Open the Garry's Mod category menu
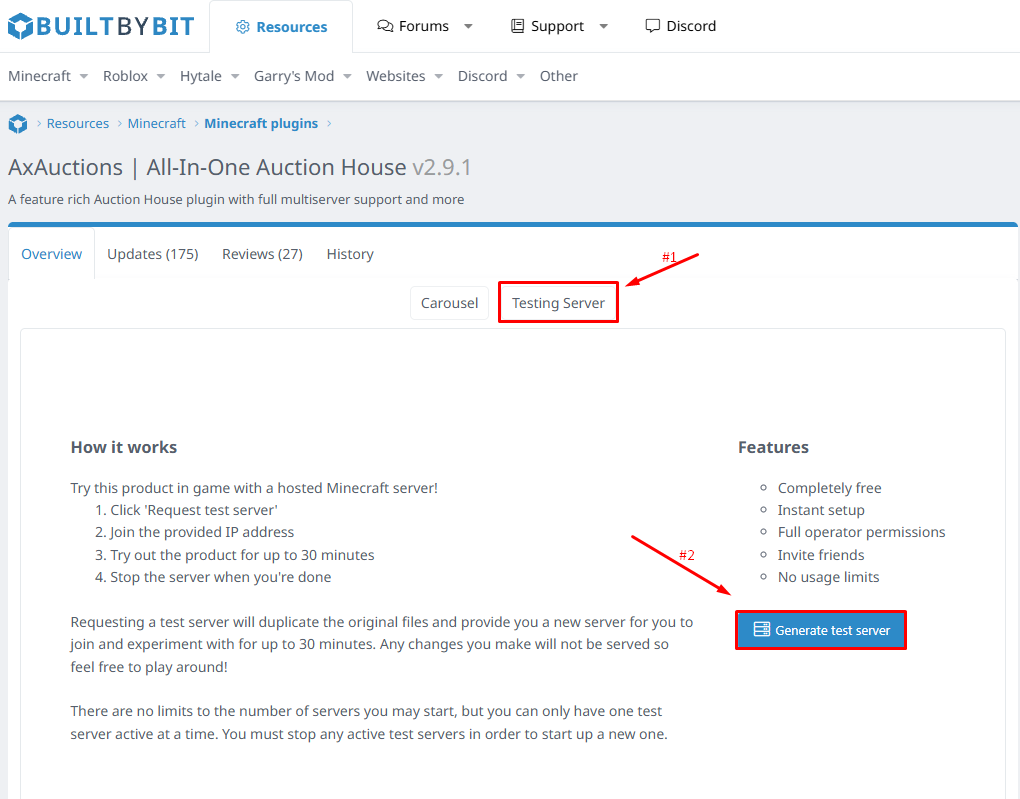 [x=294, y=76]
